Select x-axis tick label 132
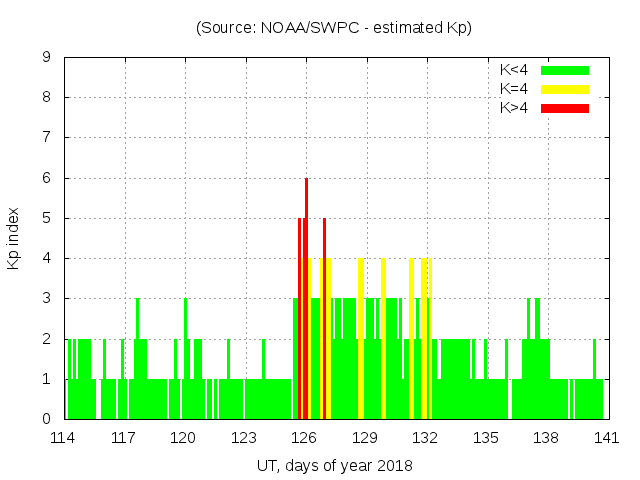 (425, 437)
